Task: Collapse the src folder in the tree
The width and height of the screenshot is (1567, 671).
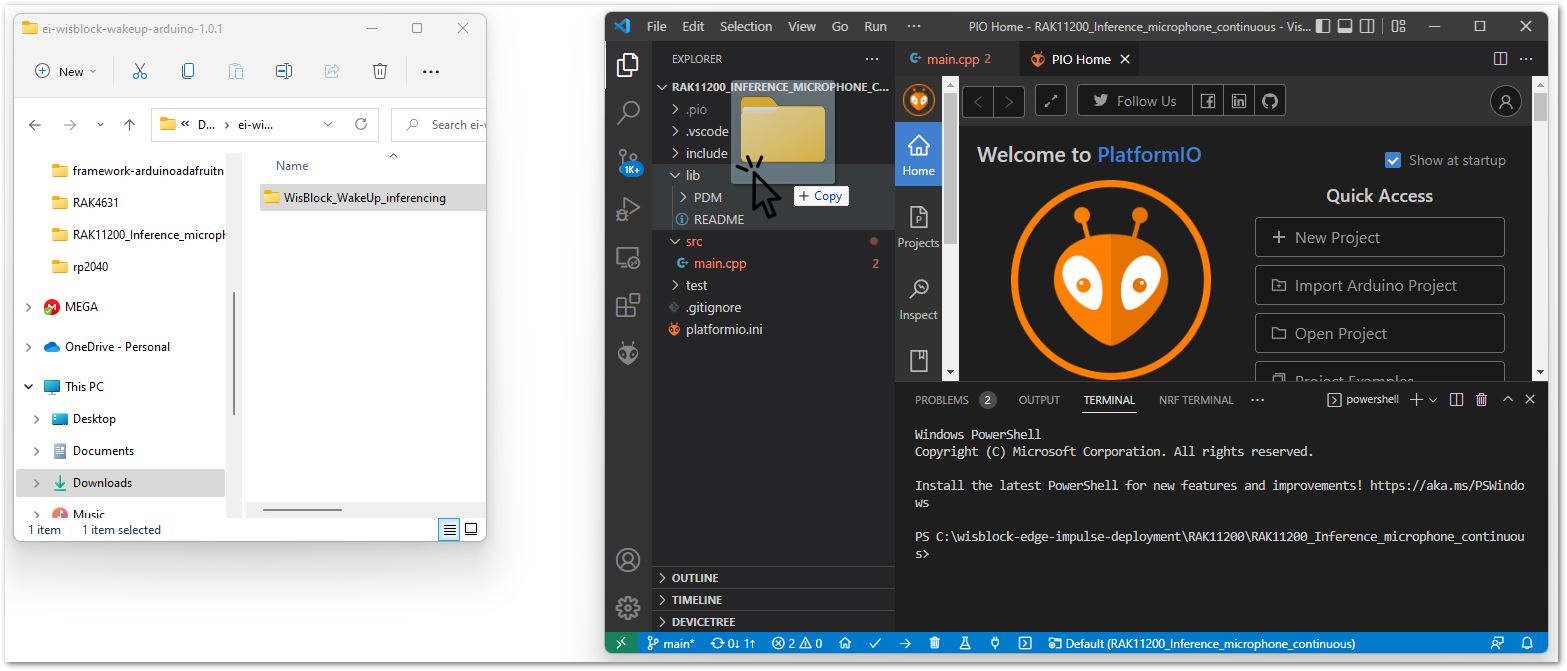Action: tap(693, 241)
